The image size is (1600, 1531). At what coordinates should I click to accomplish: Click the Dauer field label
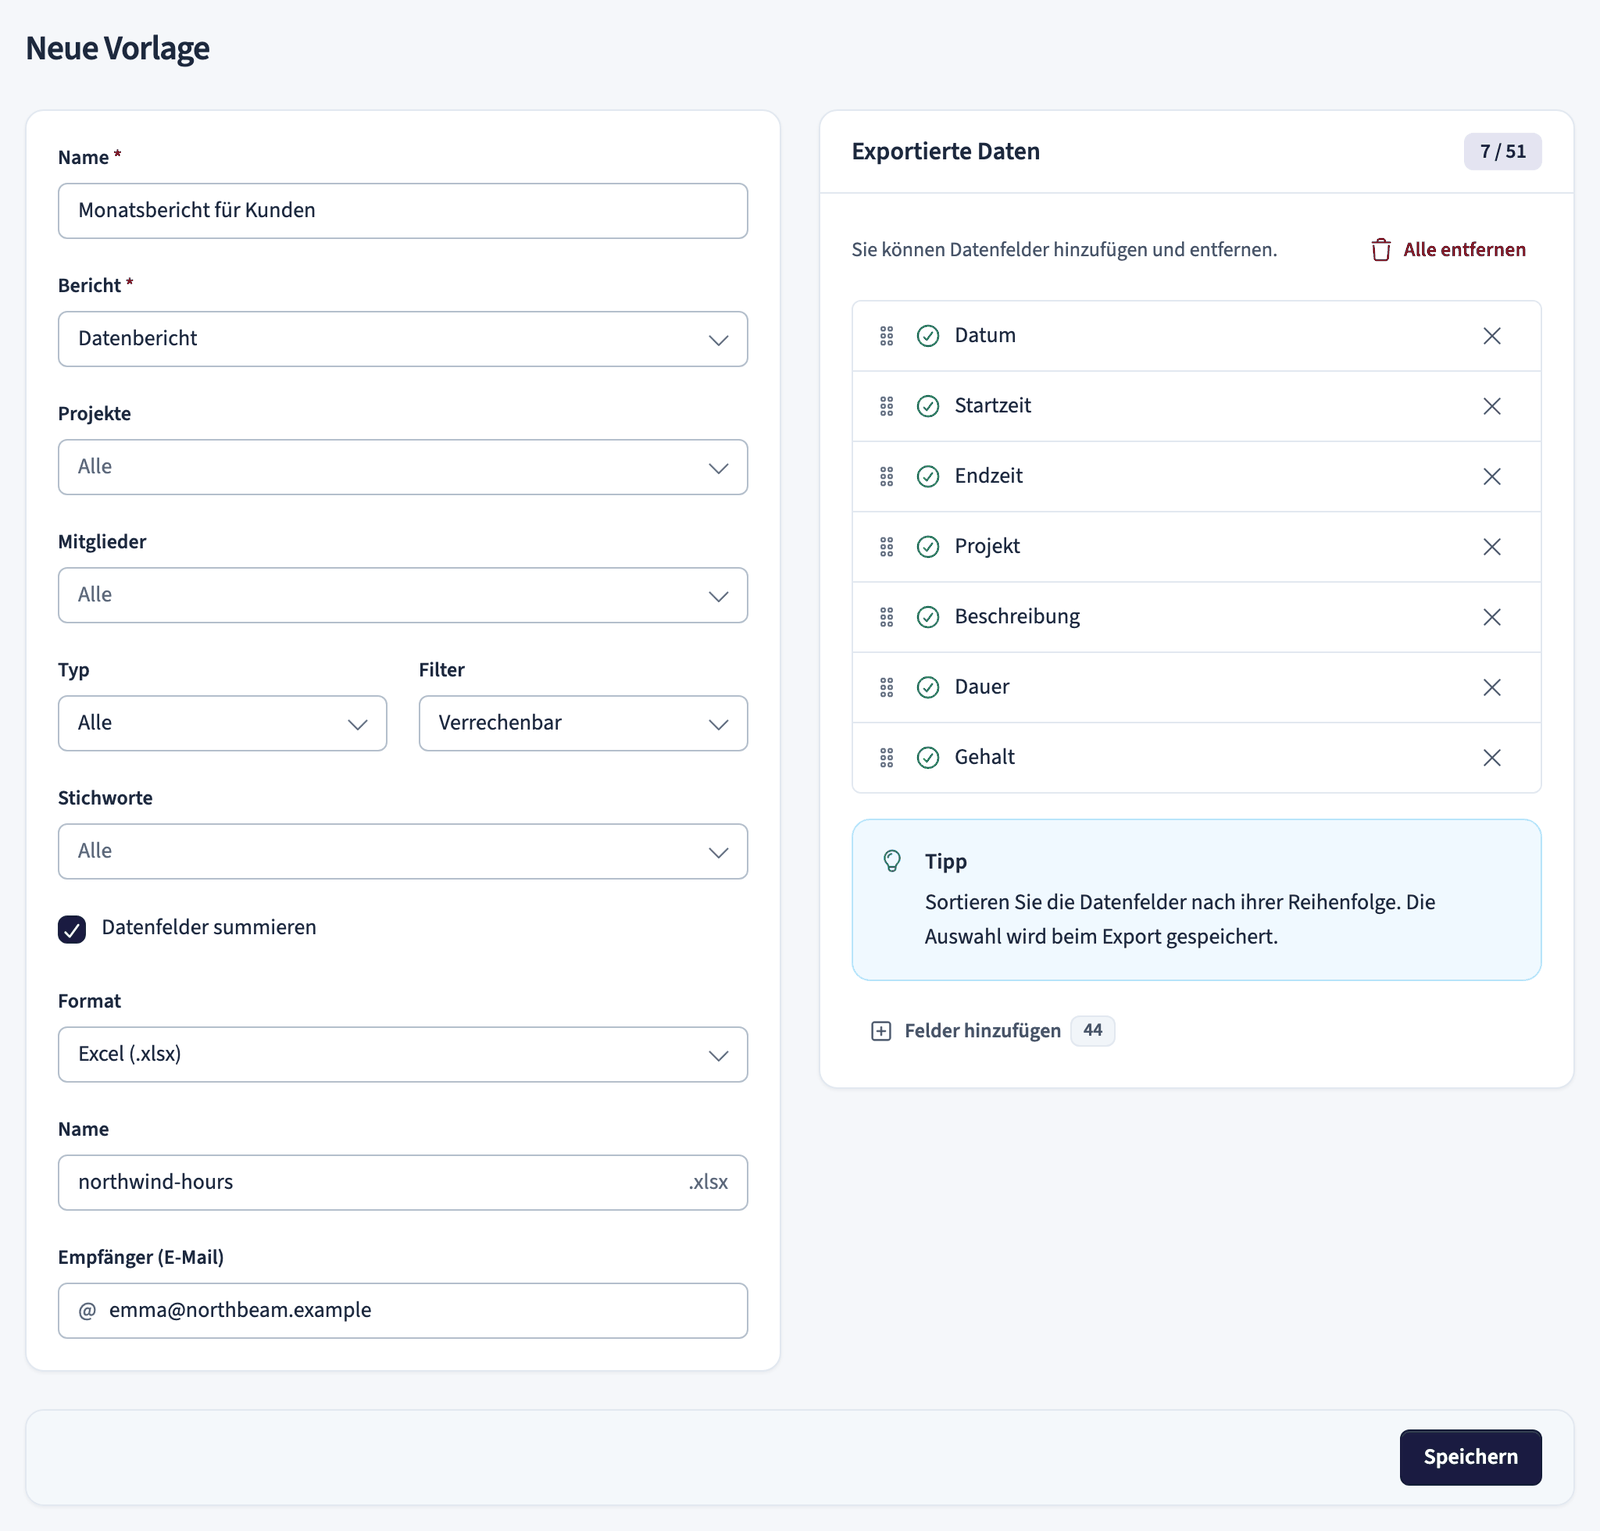982,687
